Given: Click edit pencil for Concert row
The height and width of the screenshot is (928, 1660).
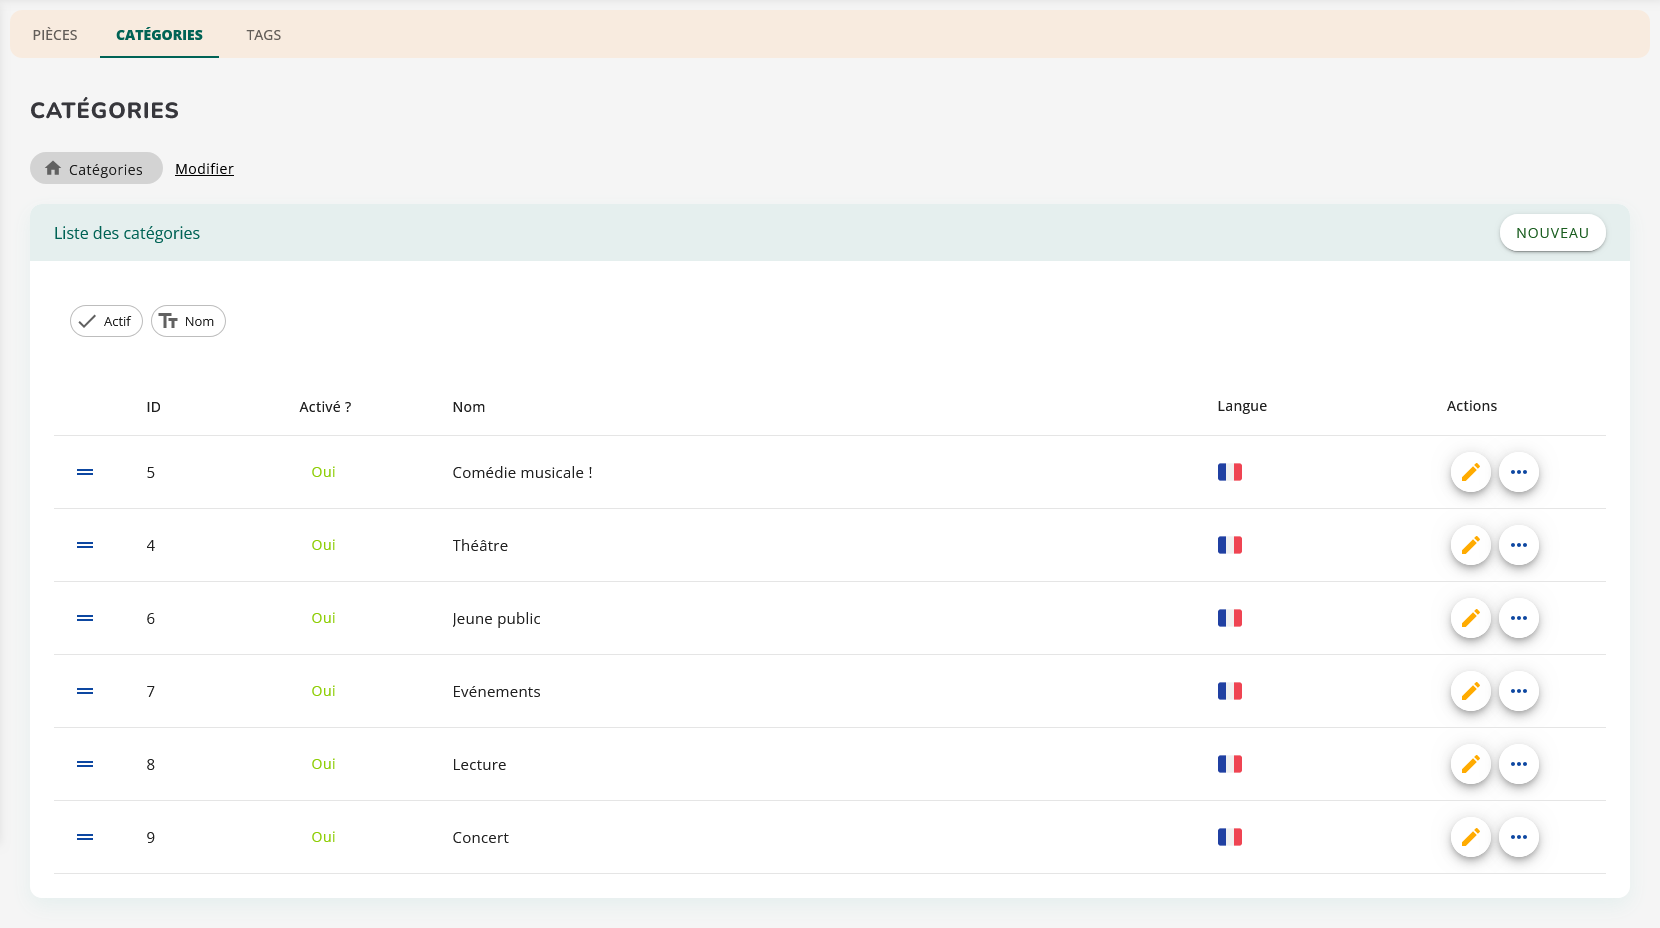Looking at the screenshot, I should click(1470, 837).
